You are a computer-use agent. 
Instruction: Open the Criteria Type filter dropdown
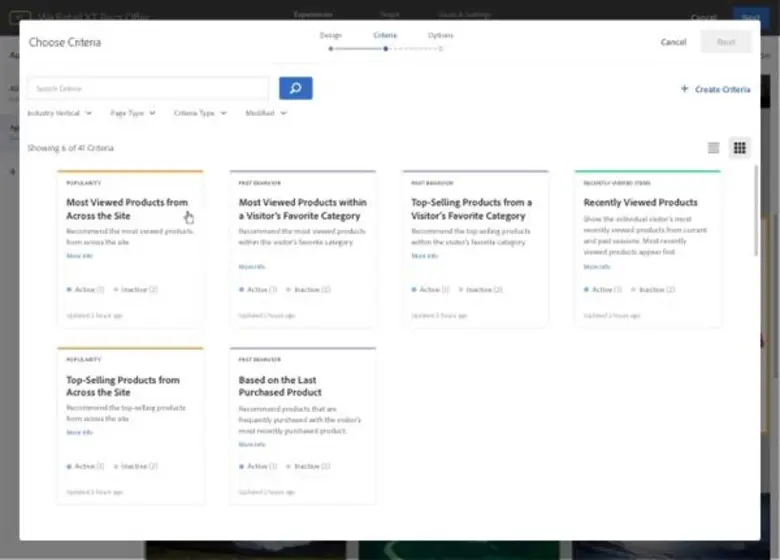pyautogui.click(x=200, y=113)
